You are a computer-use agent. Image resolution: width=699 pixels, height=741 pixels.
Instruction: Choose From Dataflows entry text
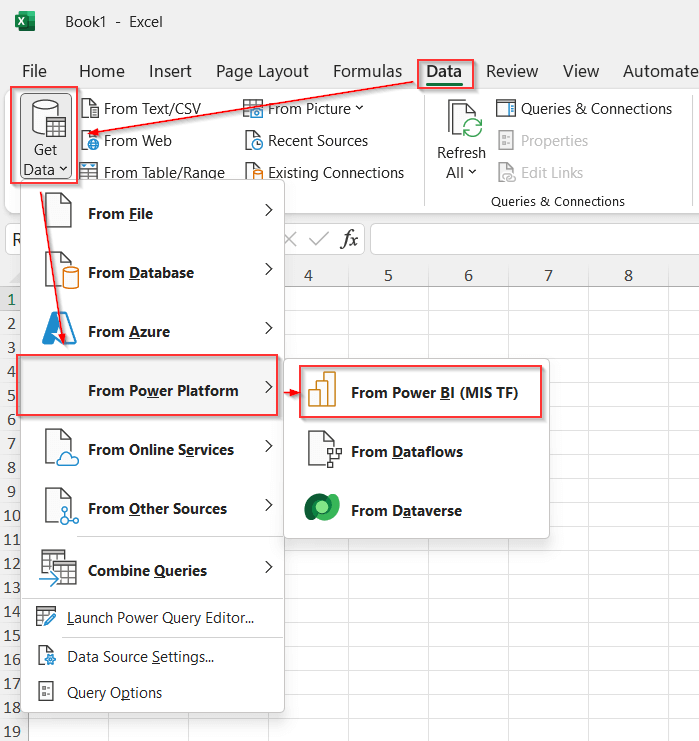click(407, 452)
